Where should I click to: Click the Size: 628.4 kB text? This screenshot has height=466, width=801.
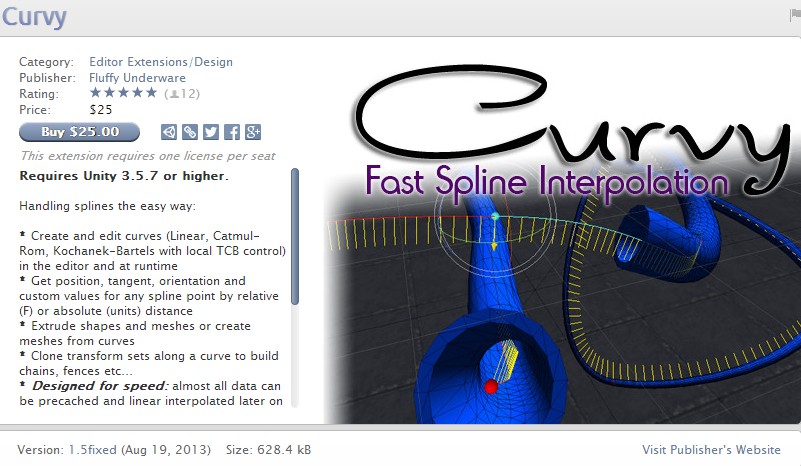tap(268, 450)
